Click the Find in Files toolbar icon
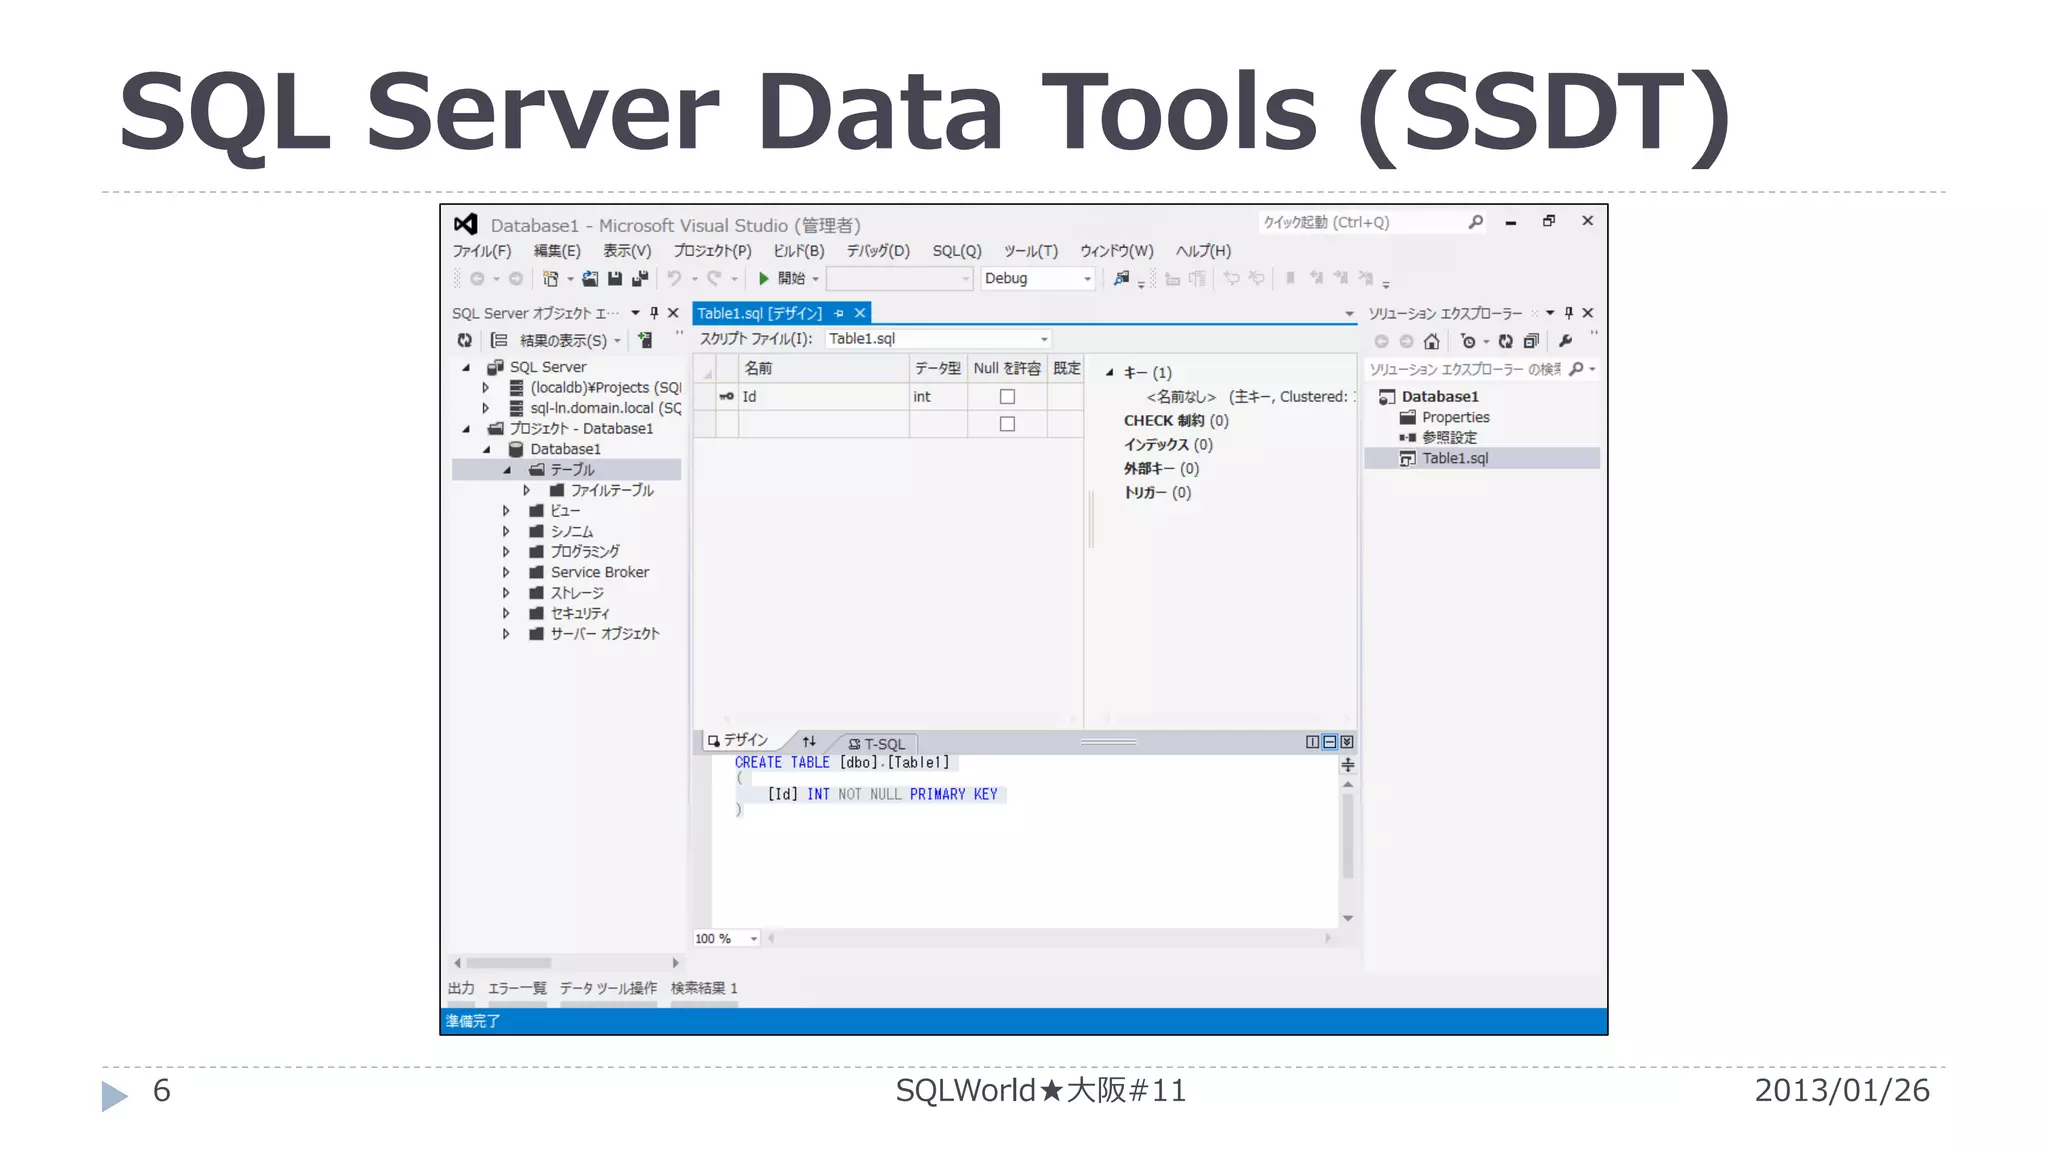The width and height of the screenshot is (2048, 1152). pos(1122,279)
